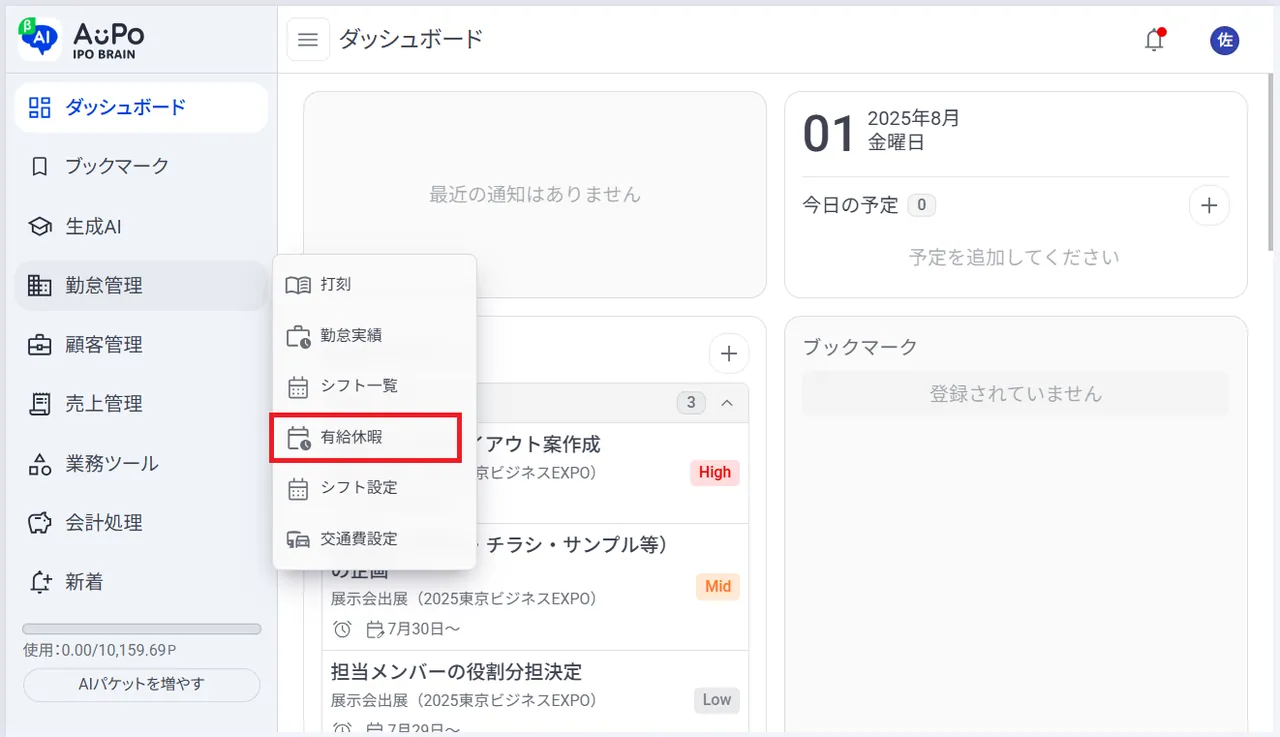Screen dimensions: 1280x737
Task: Click the 売上管理 receipt icon
Action: click(x=39, y=404)
